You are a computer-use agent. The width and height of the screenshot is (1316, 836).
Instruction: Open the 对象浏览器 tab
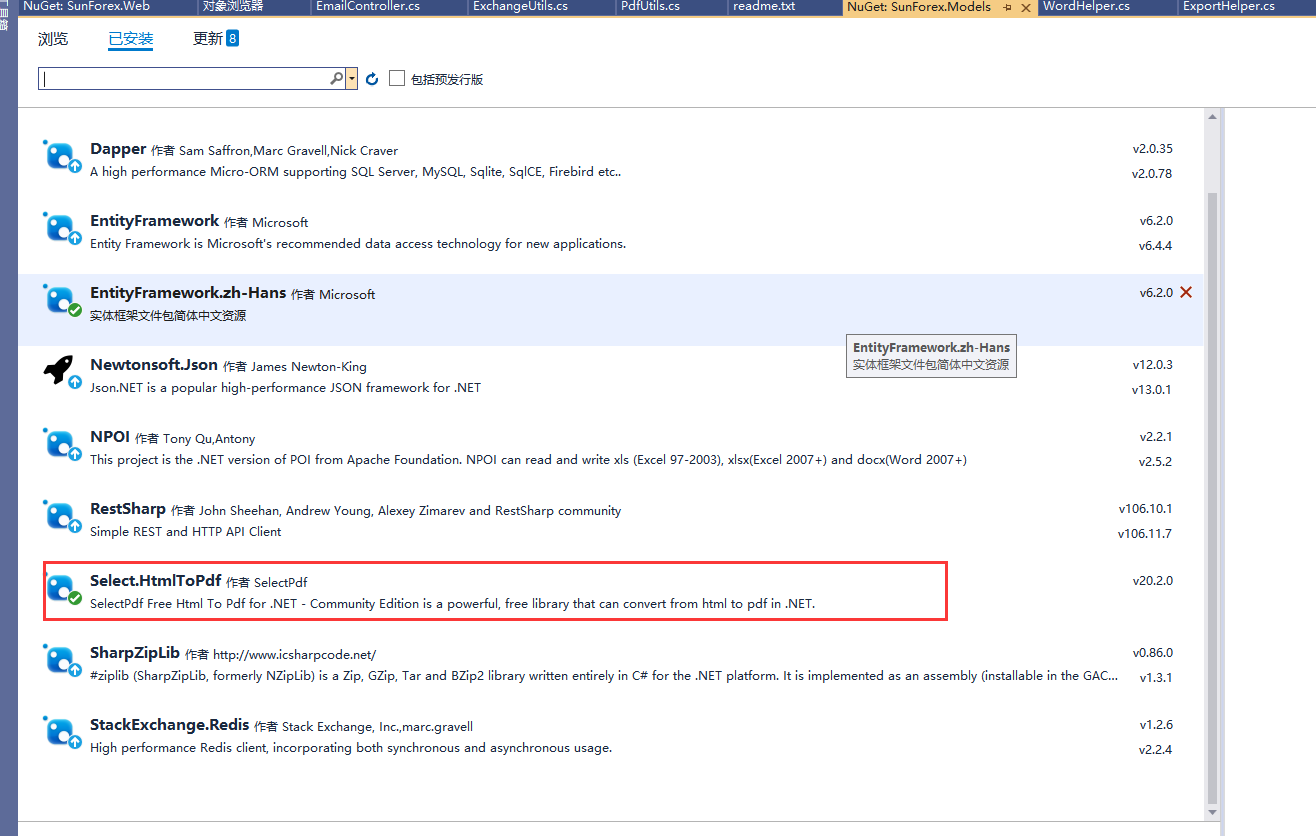point(233,6)
